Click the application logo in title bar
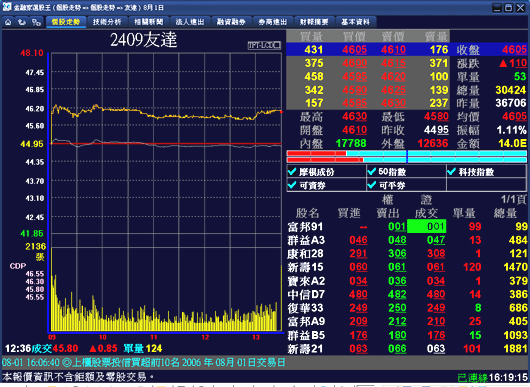 [x=7, y=7]
